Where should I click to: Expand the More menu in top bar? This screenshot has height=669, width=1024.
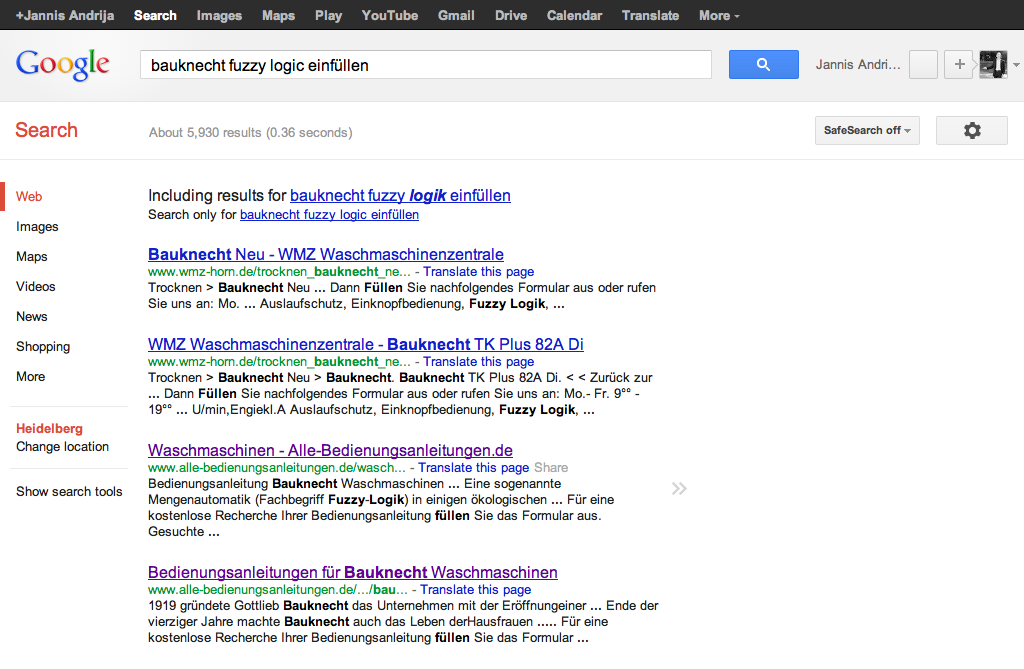pos(719,15)
